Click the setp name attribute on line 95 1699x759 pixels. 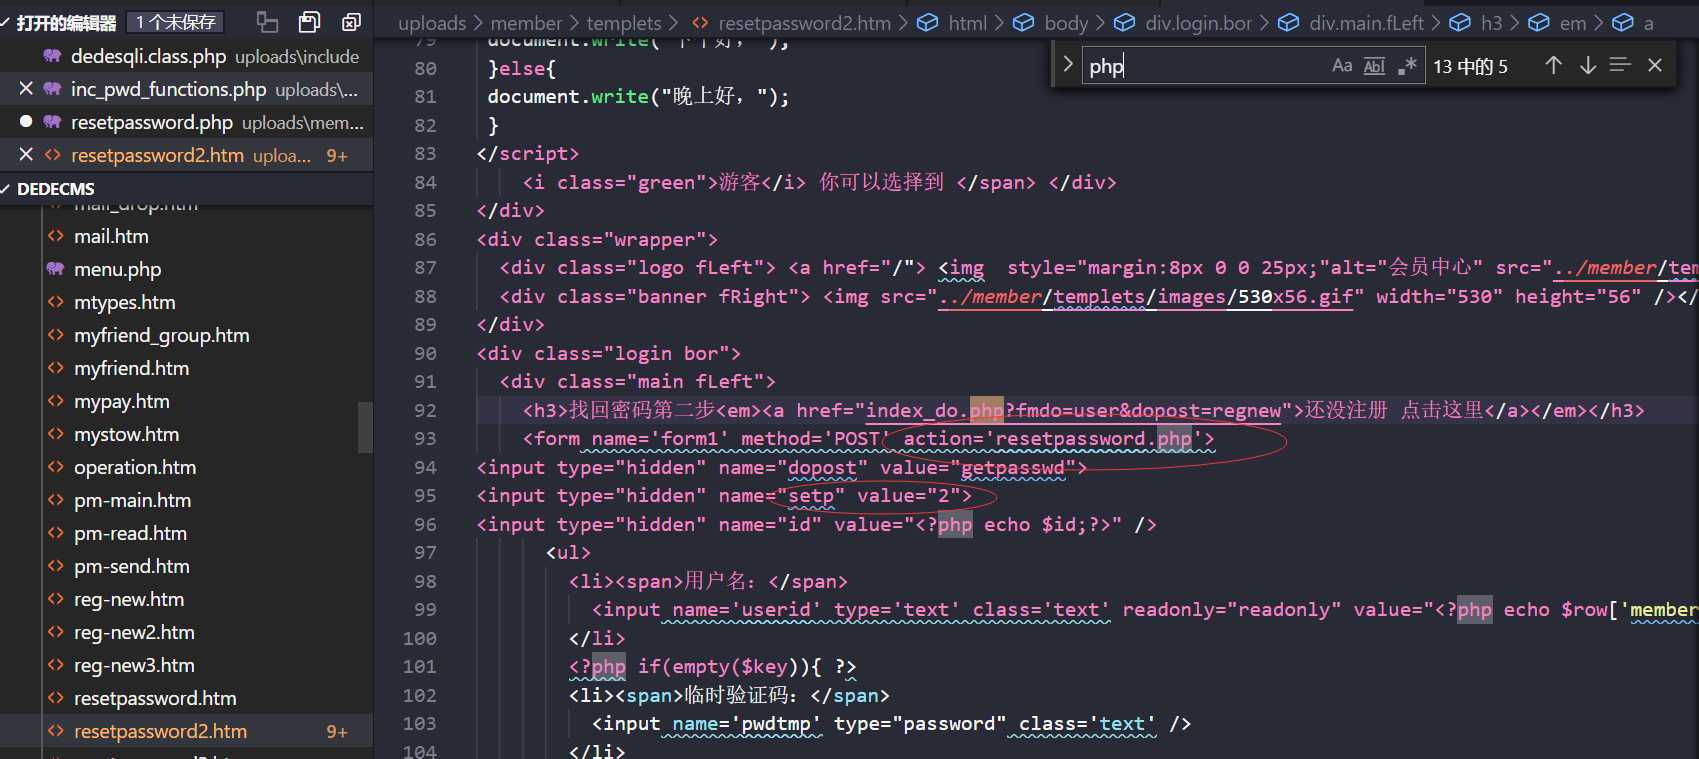811,496
